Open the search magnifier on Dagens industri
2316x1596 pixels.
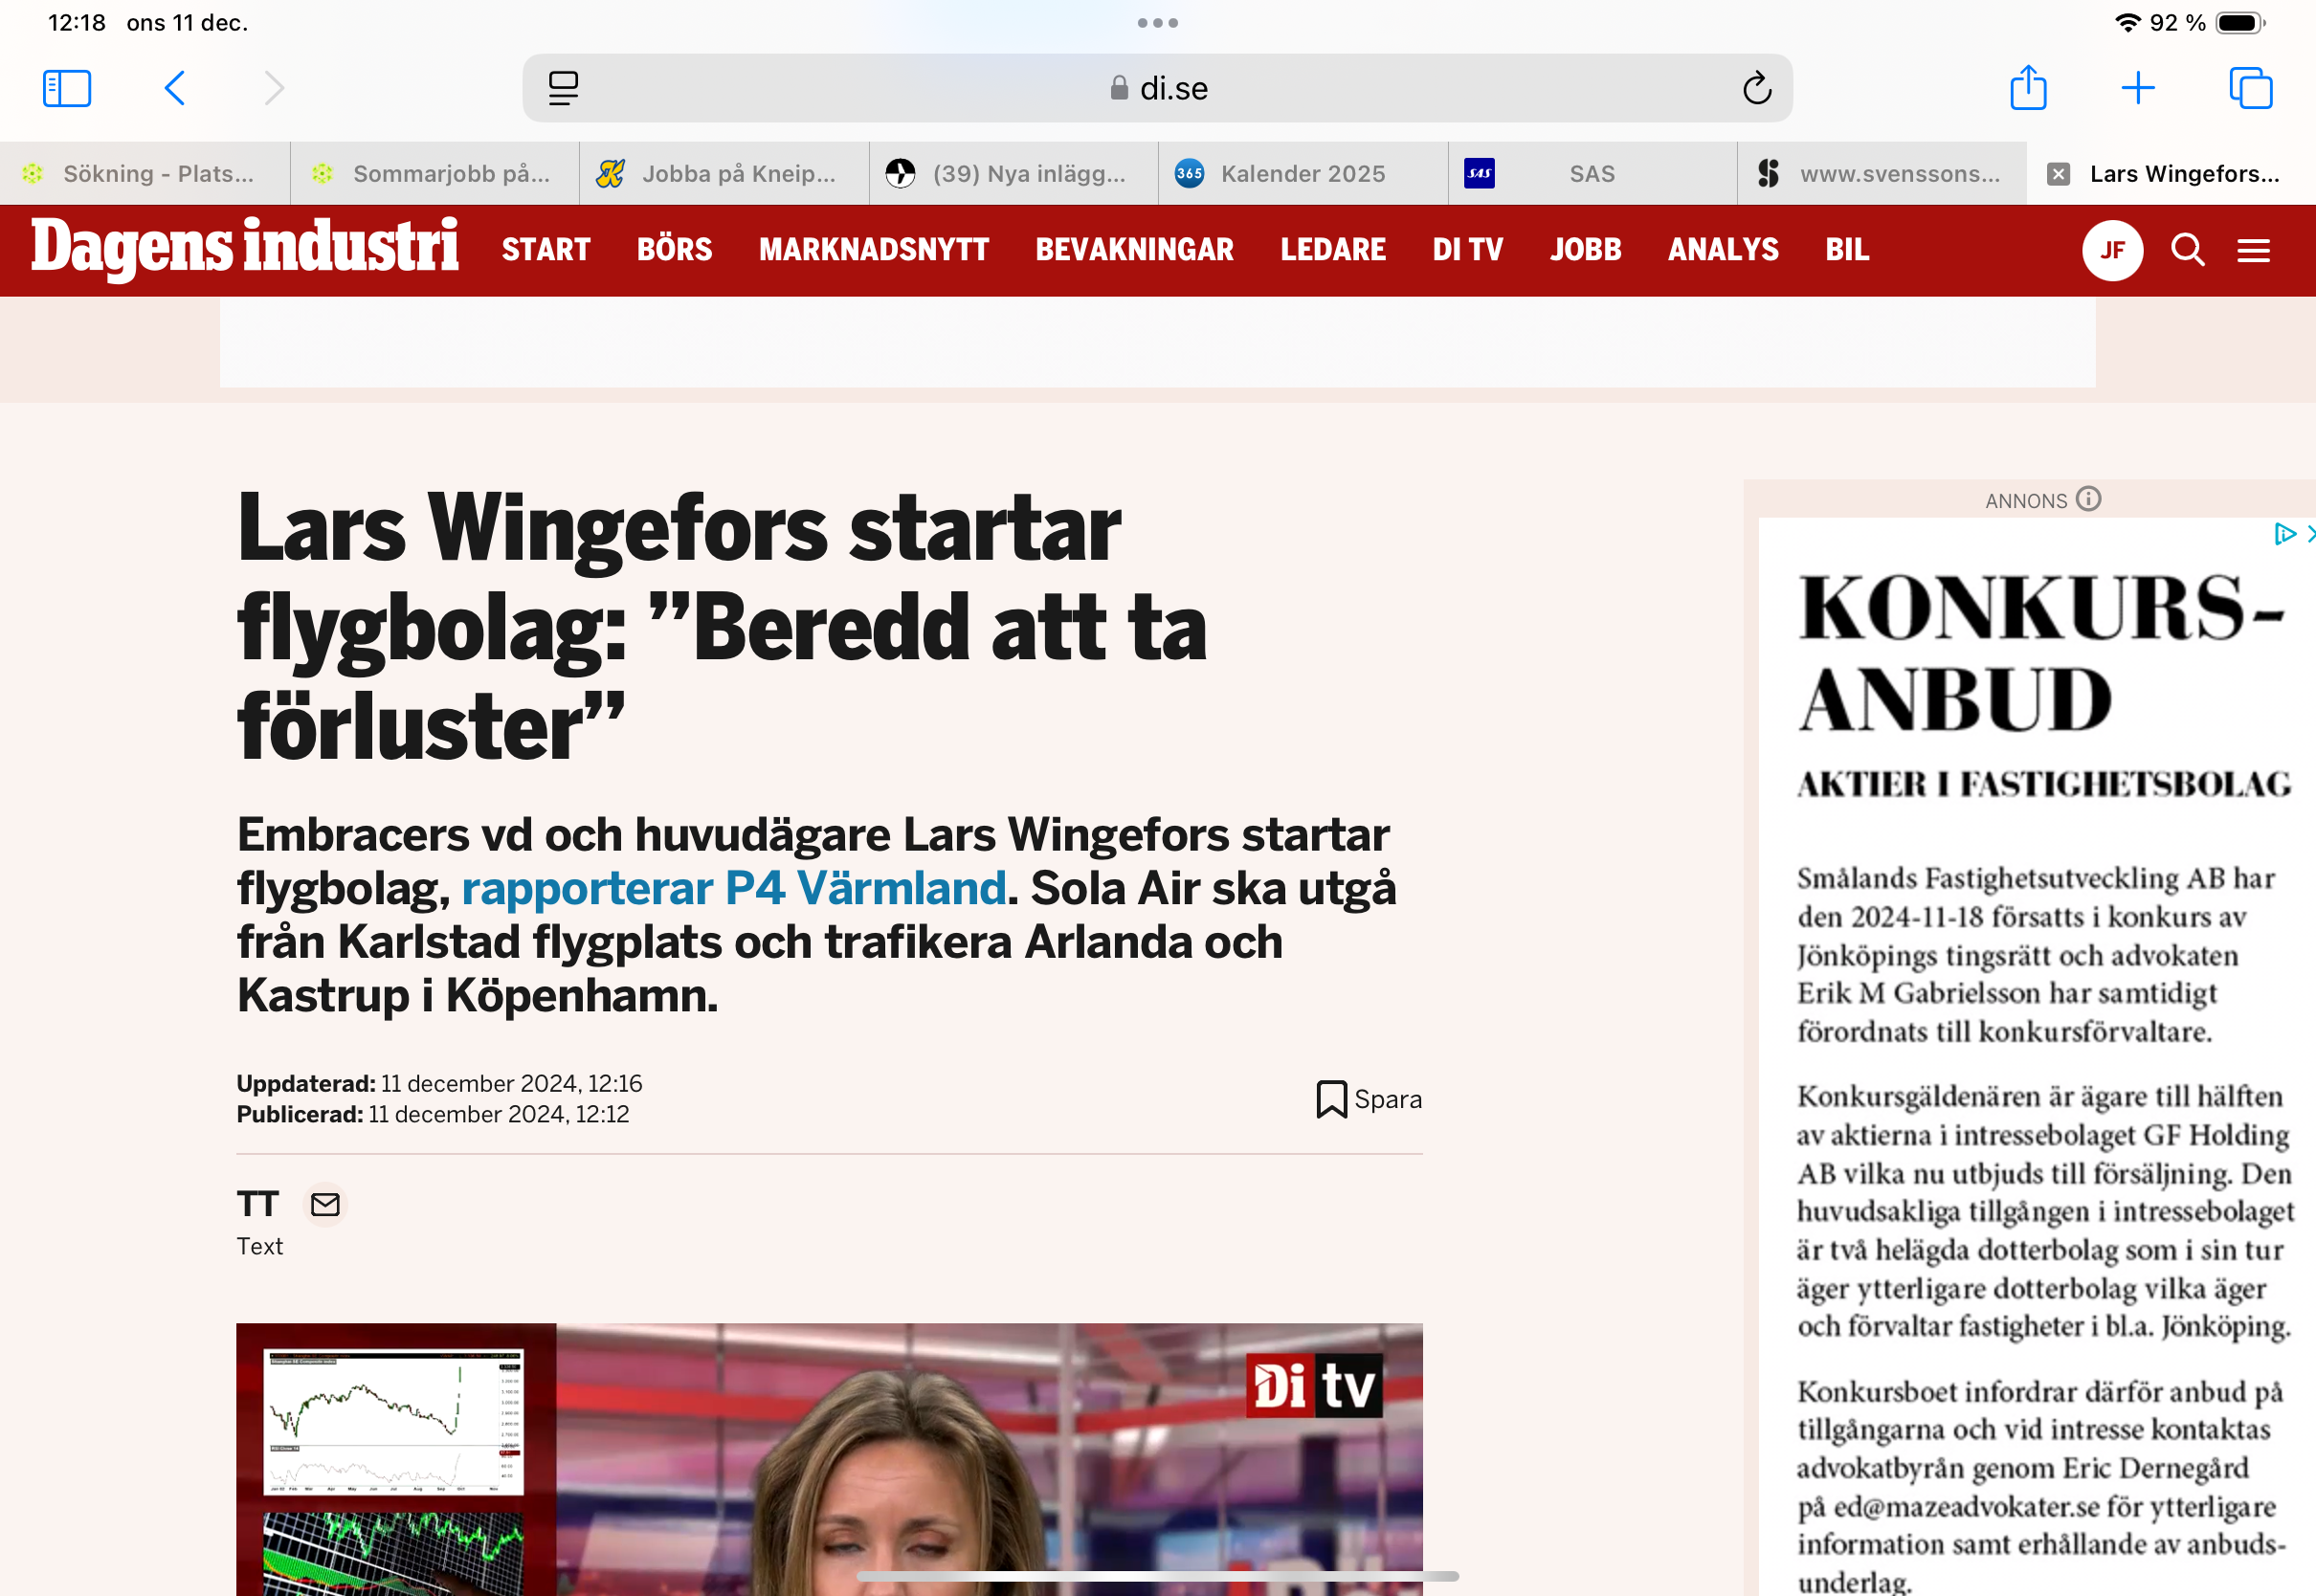click(x=2187, y=250)
